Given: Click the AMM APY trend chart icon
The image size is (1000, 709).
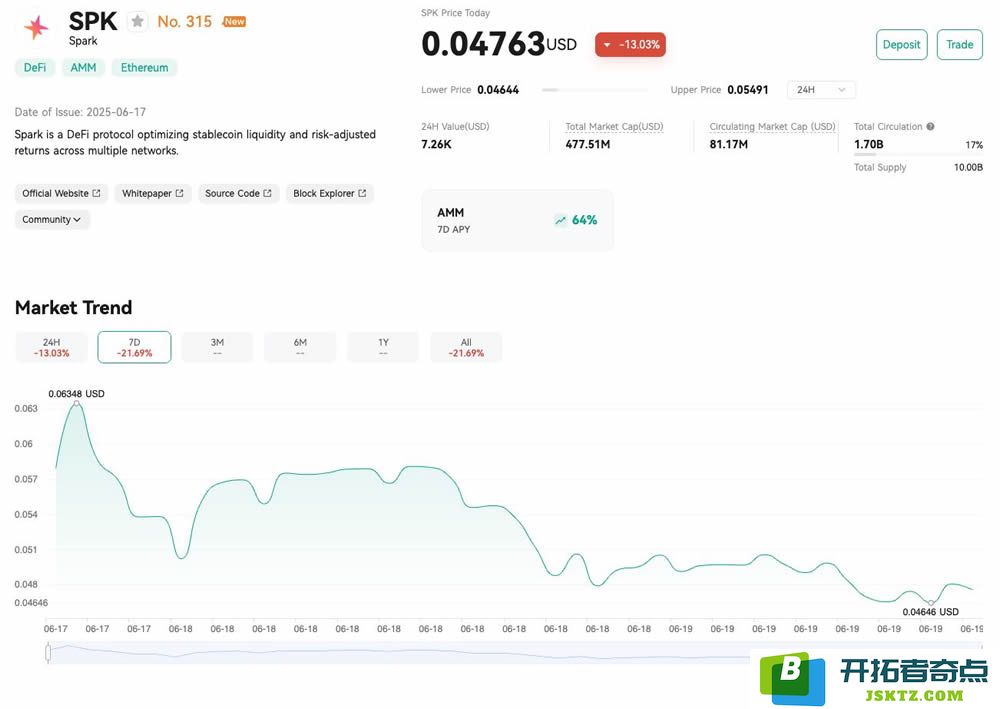Looking at the screenshot, I should 560,220.
